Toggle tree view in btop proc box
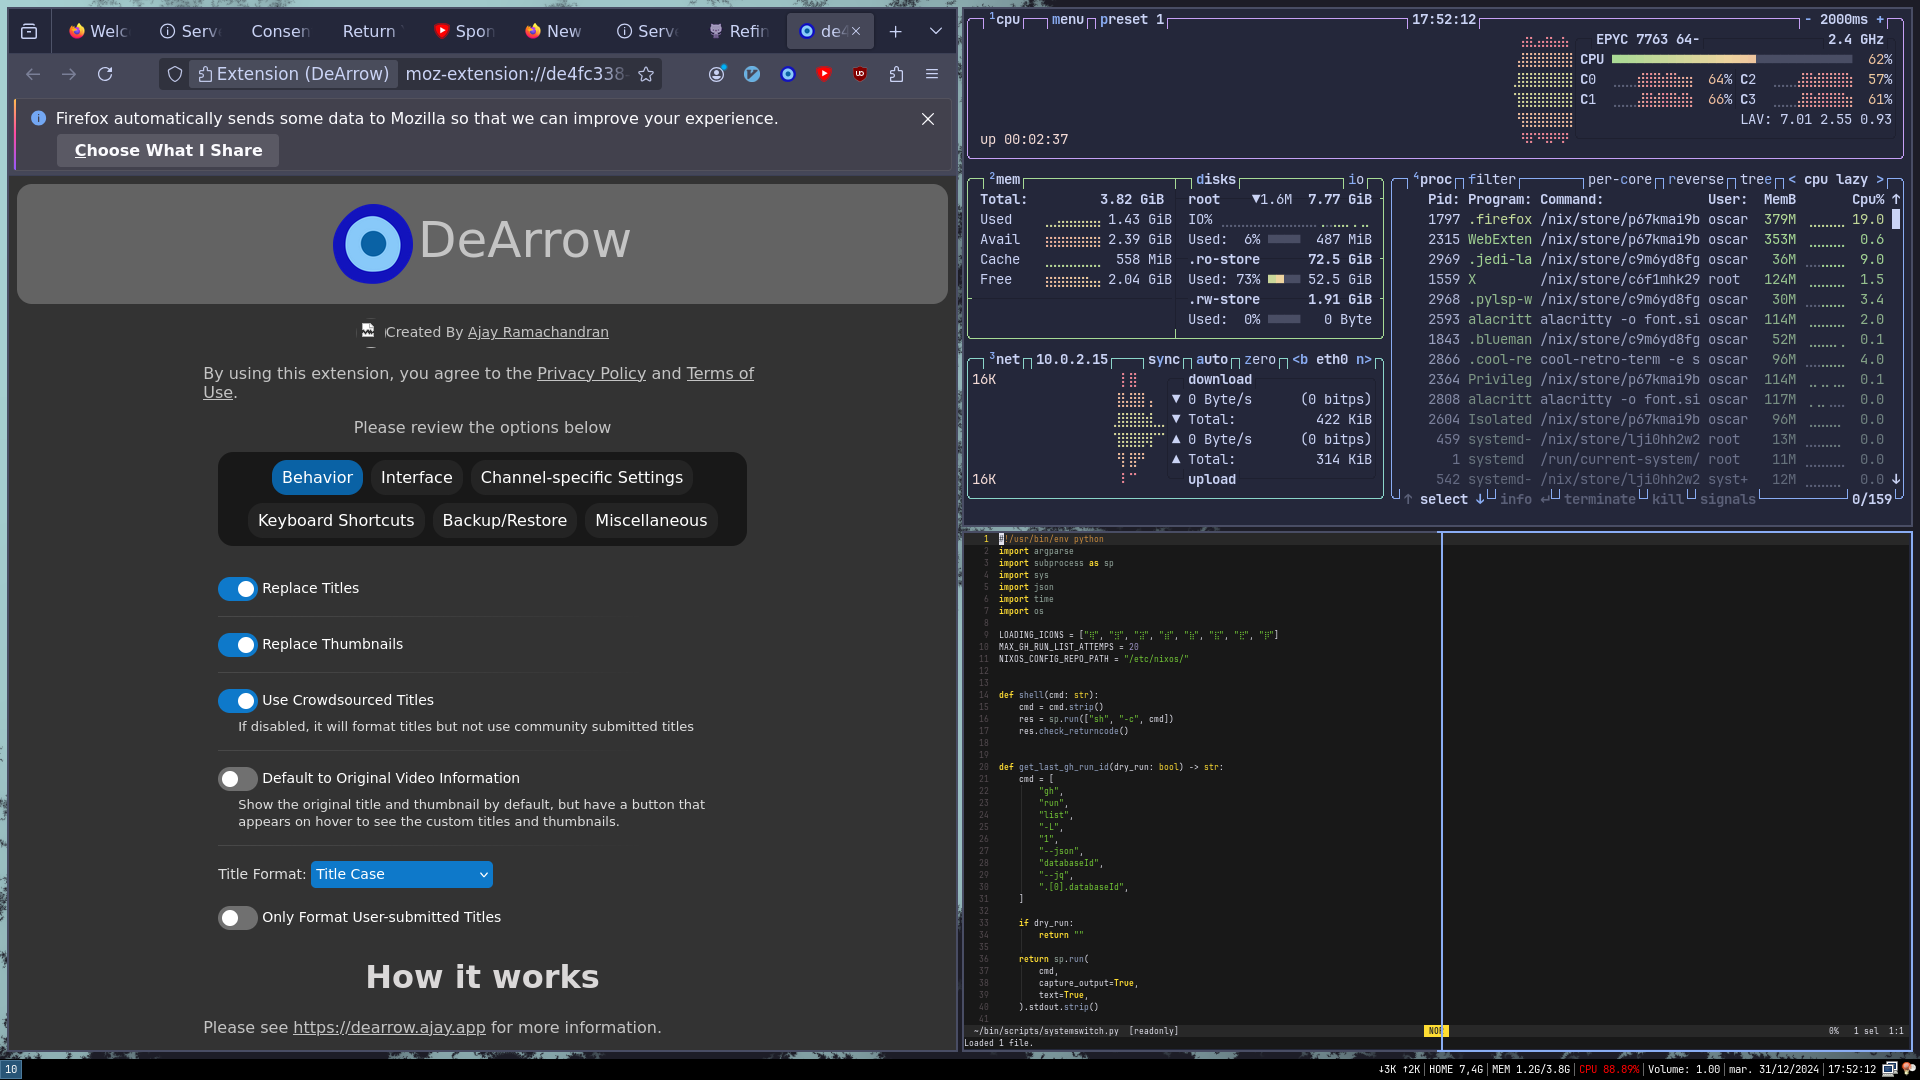This screenshot has width=1920, height=1080. click(1756, 179)
